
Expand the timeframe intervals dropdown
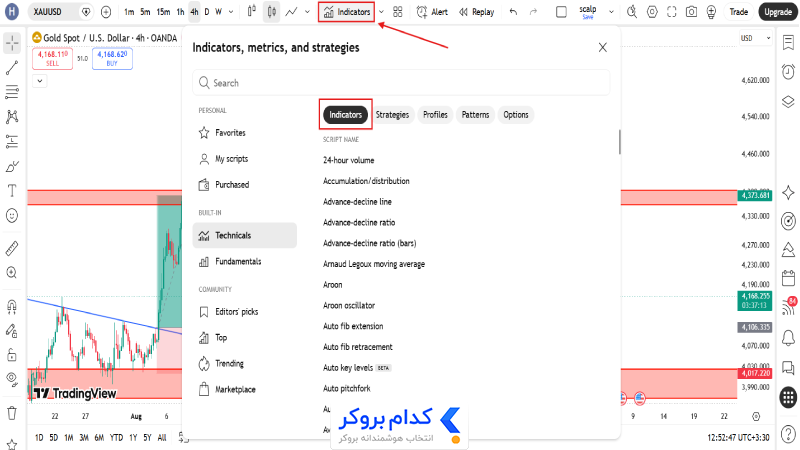pos(231,12)
